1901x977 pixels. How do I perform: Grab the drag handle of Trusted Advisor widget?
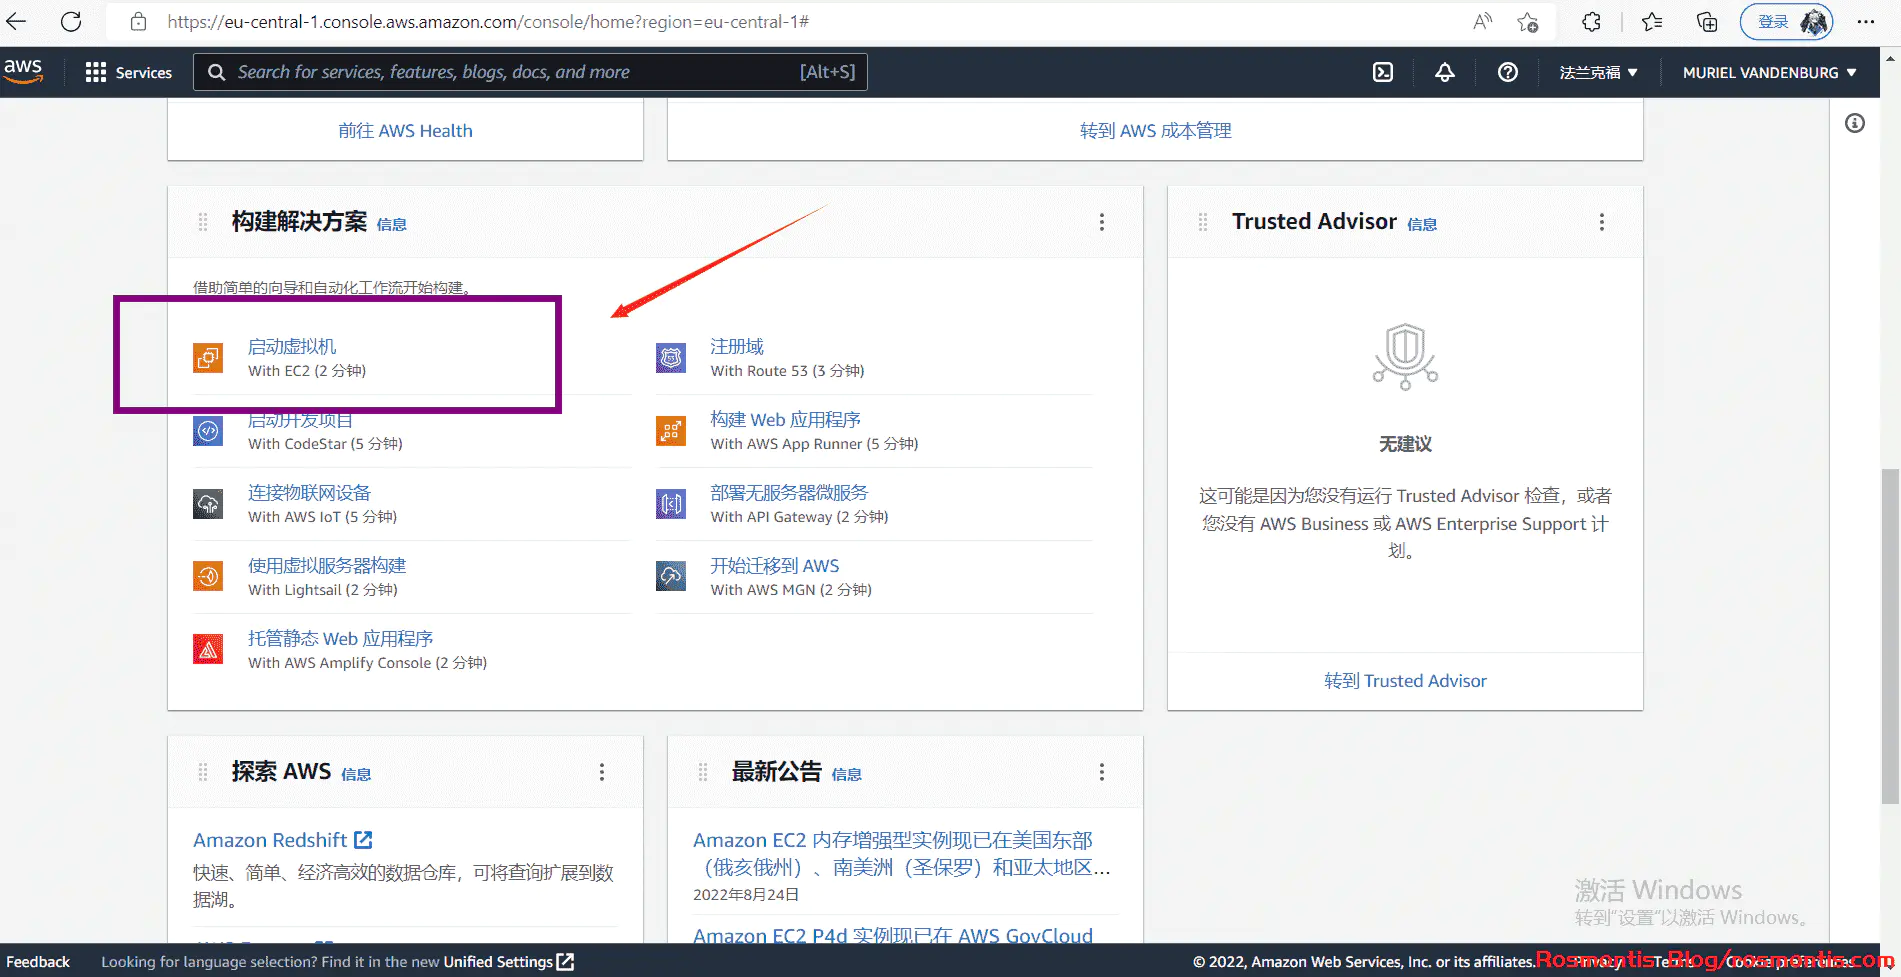1203,222
